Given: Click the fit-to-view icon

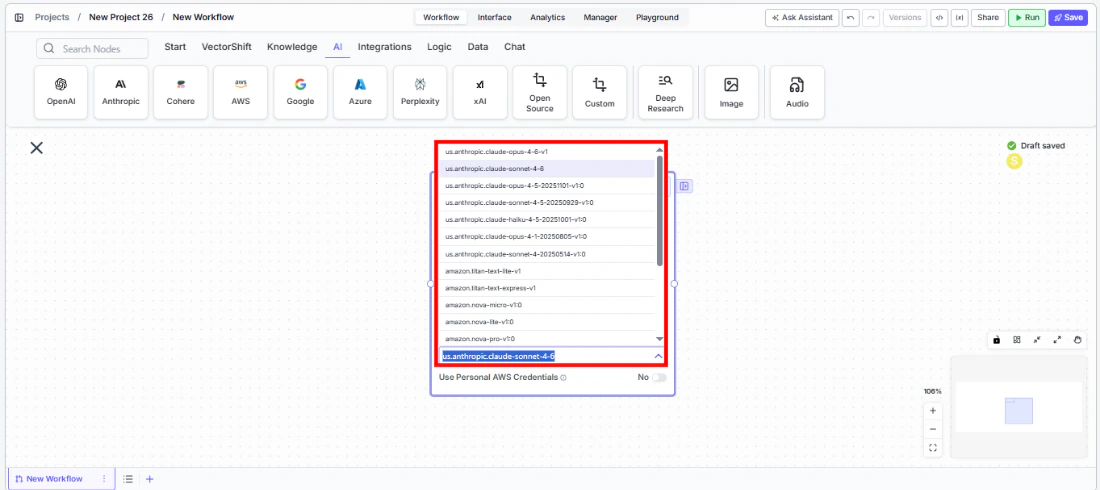Looking at the screenshot, I should click(932, 447).
